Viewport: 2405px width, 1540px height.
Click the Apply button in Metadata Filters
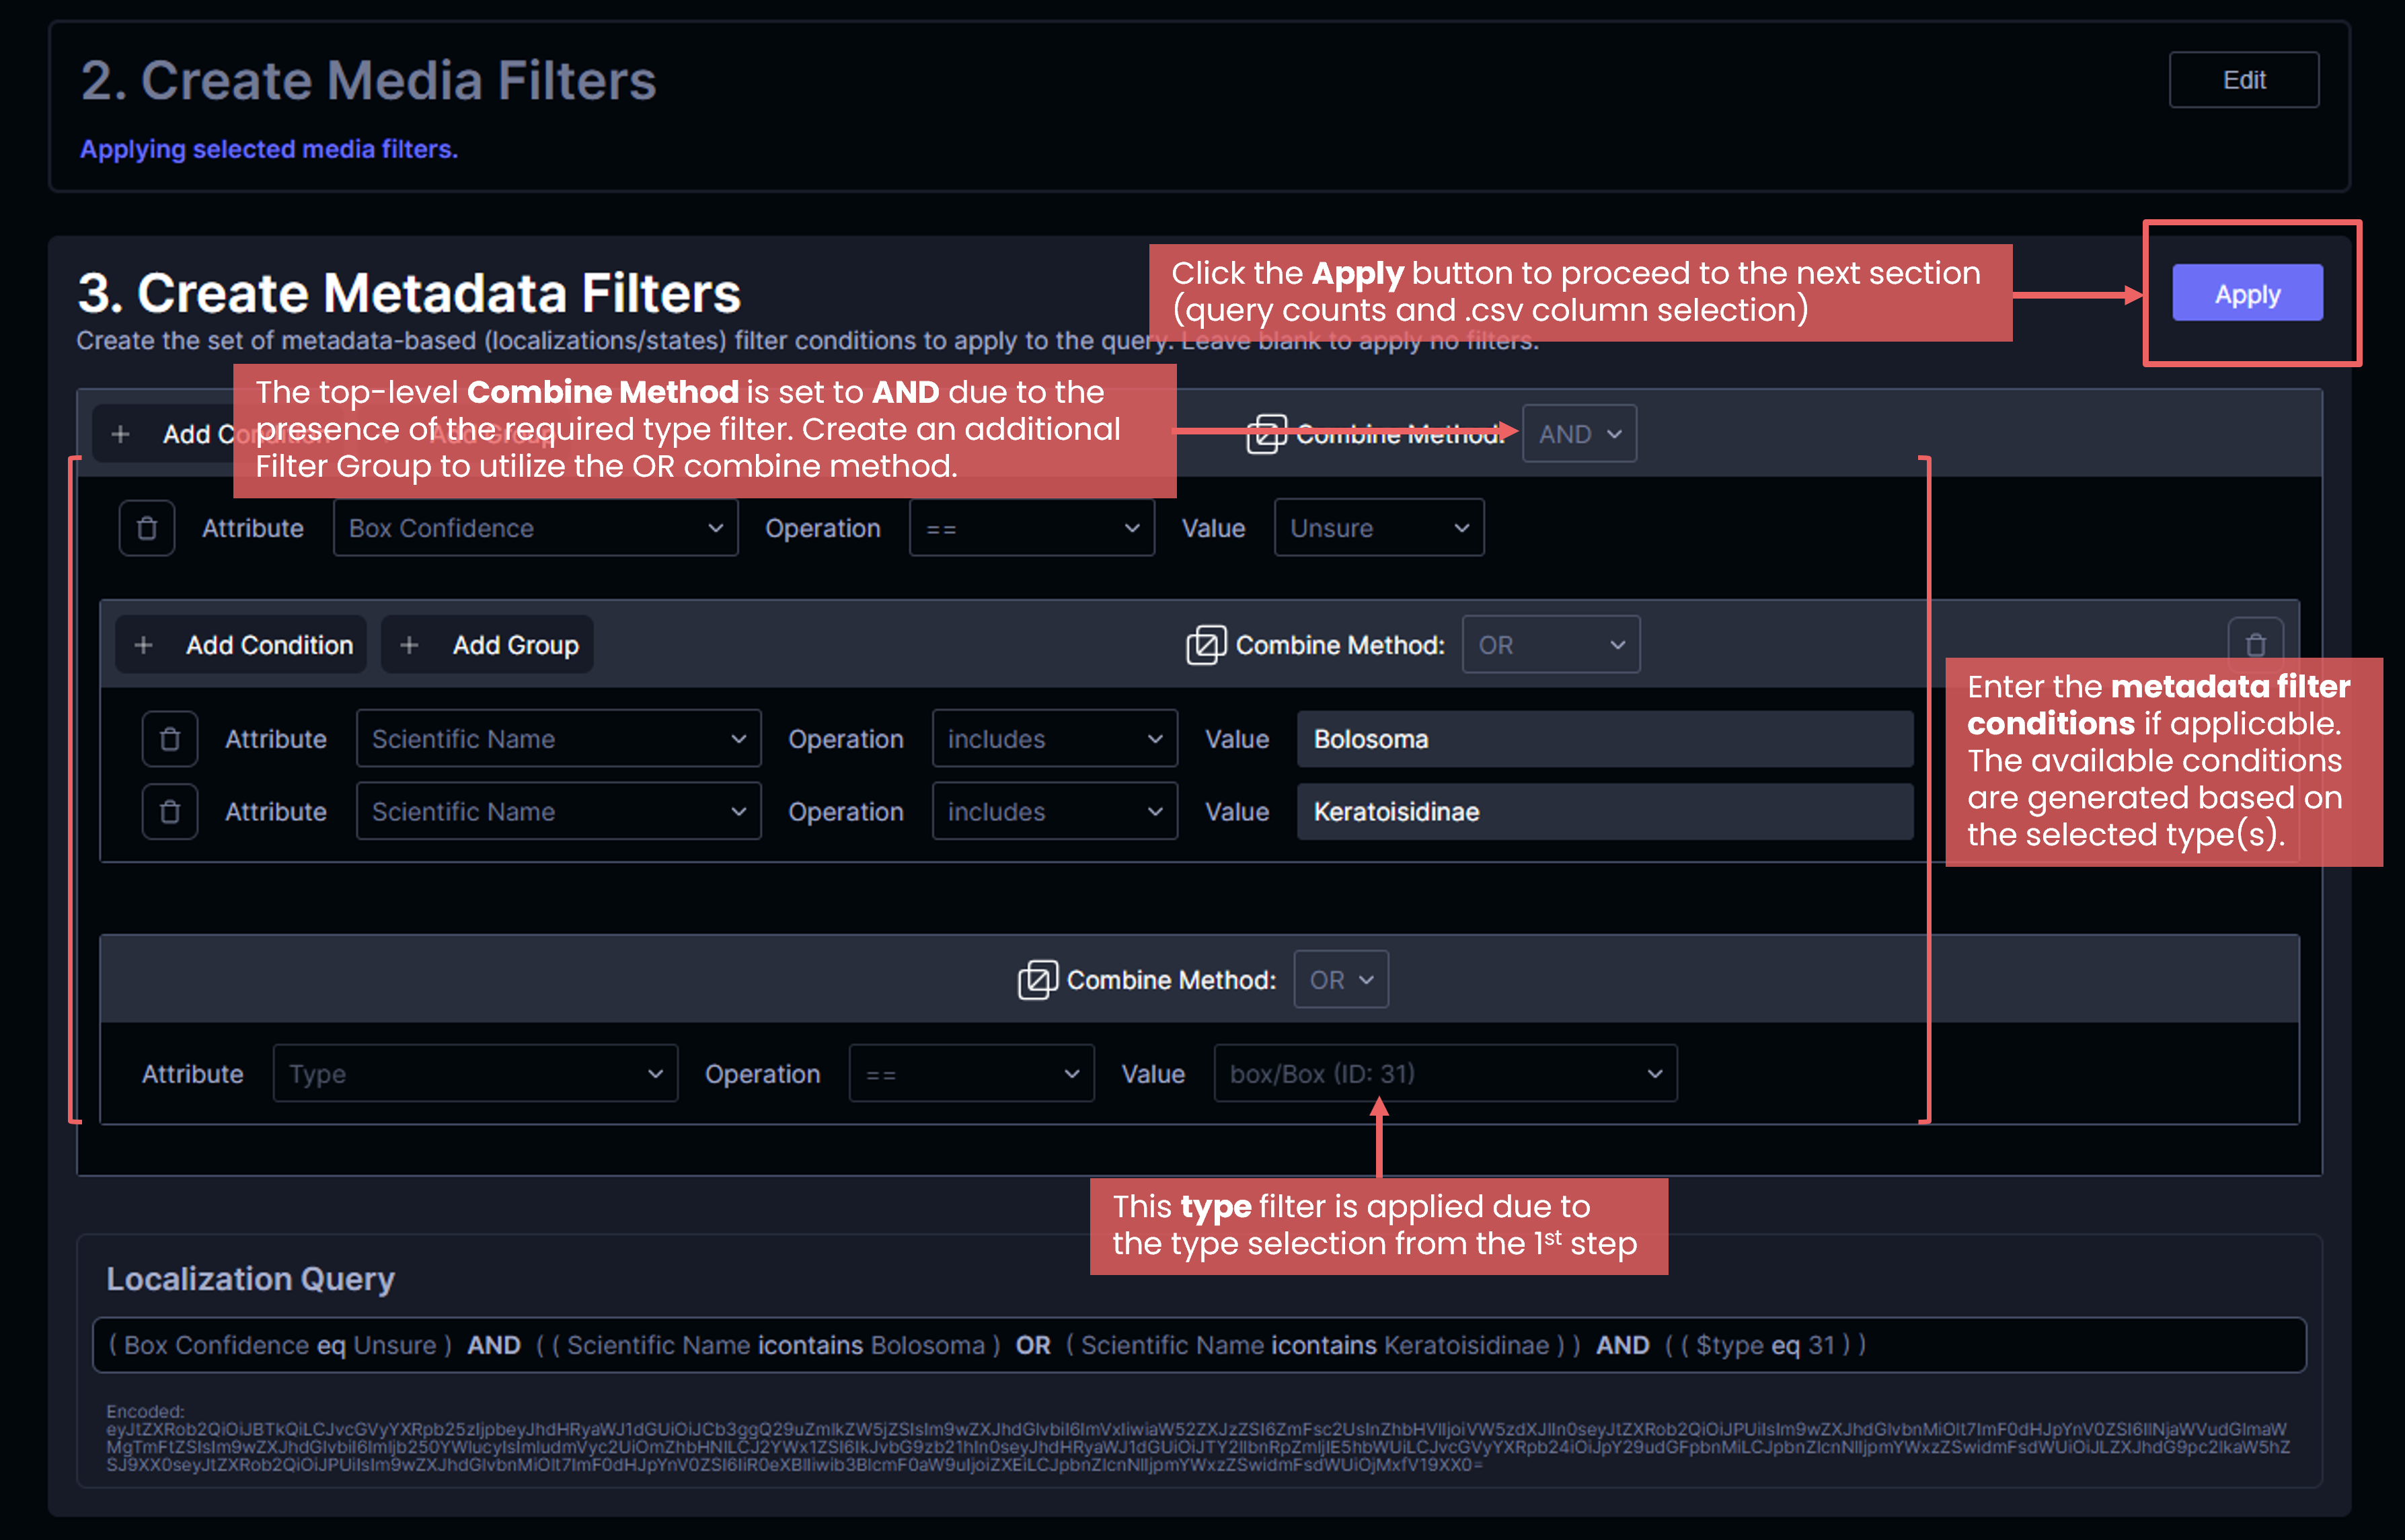click(2247, 294)
